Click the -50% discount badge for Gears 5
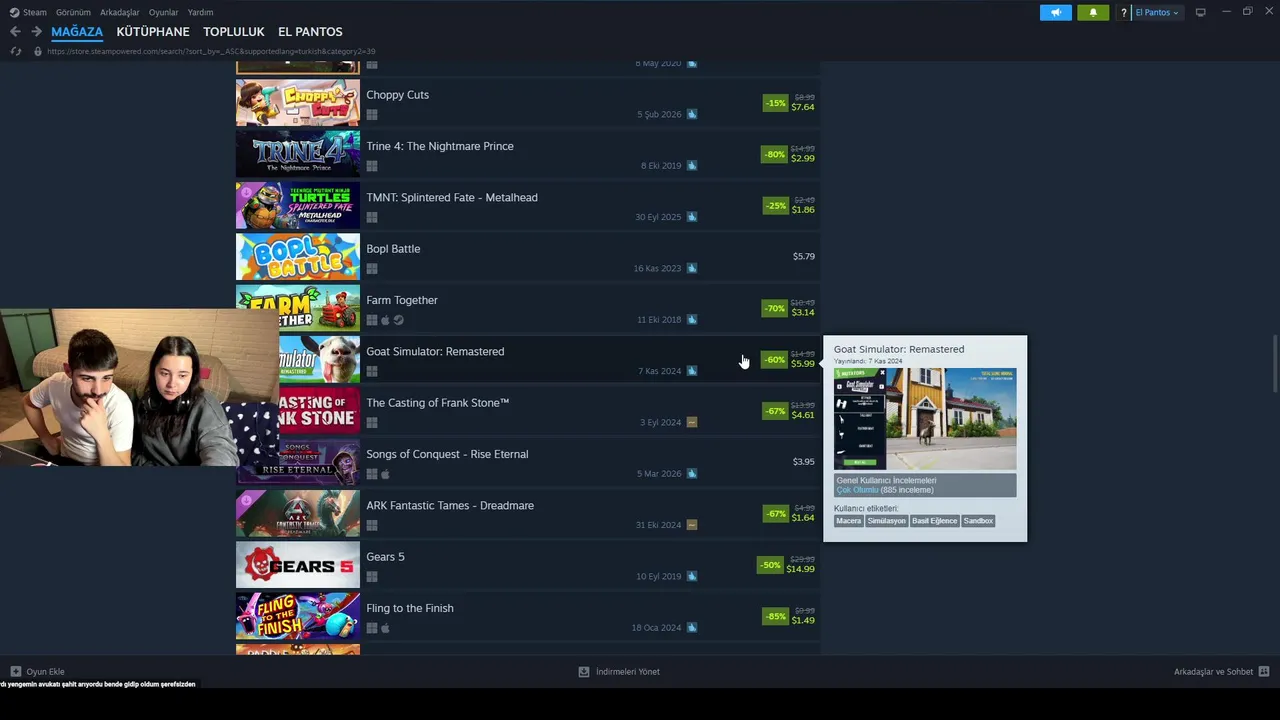This screenshot has width=1280, height=720. pos(771,565)
